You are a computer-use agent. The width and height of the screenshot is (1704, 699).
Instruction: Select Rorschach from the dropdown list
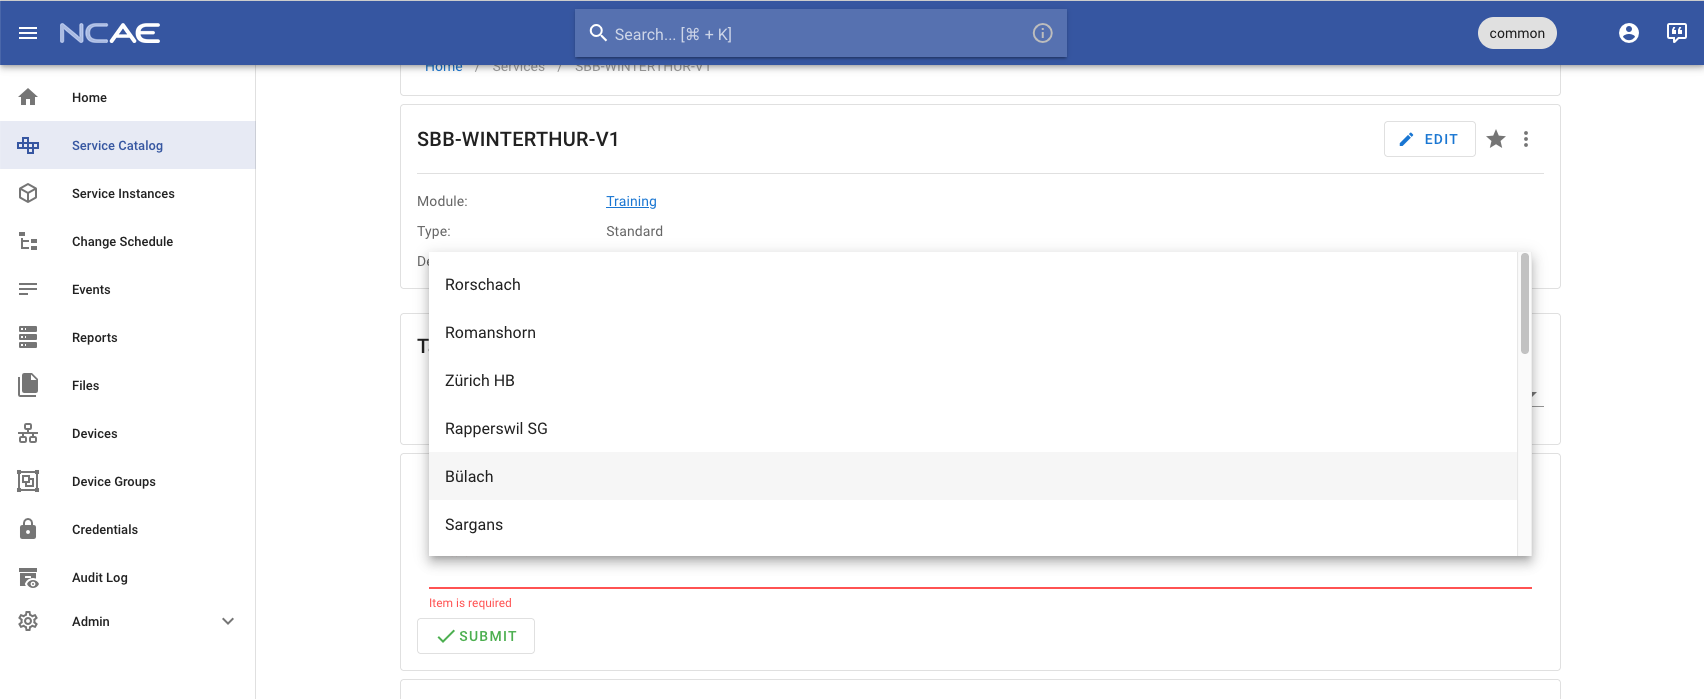point(973,284)
